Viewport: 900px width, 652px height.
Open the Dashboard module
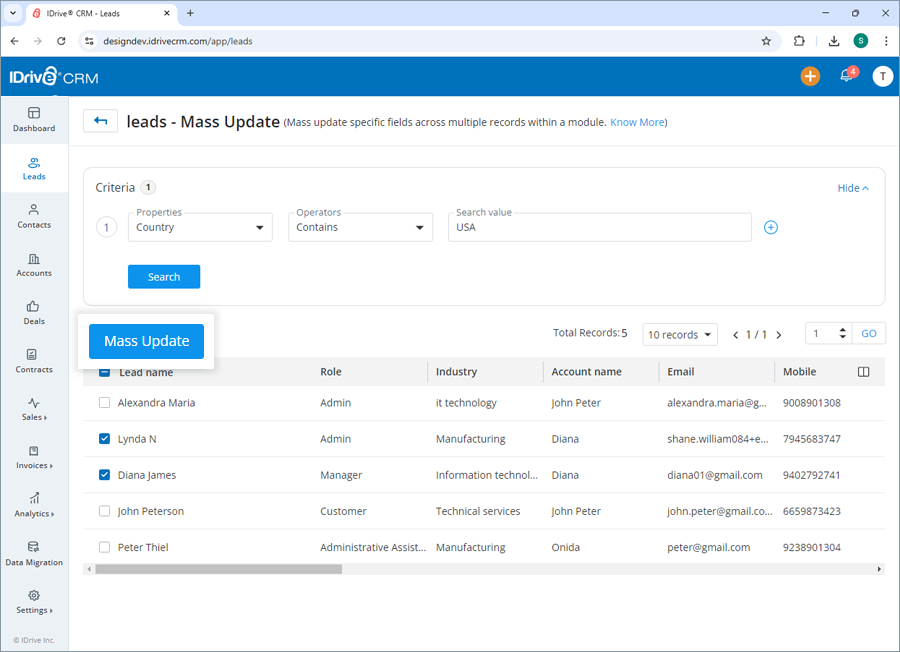point(33,119)
